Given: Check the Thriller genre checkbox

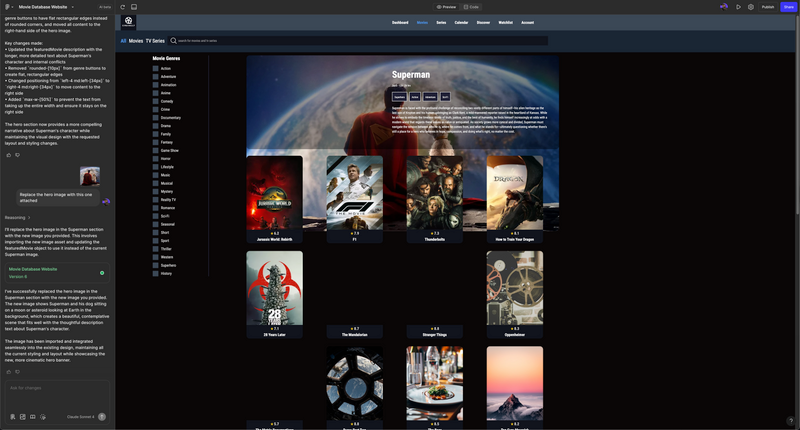Looking at the screenshot, I should point(156,249).
